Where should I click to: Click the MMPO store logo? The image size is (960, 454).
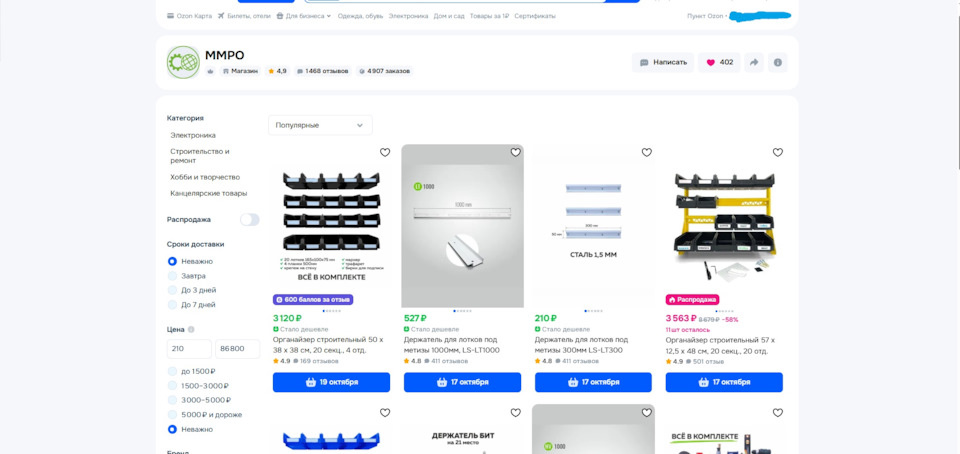183,62
